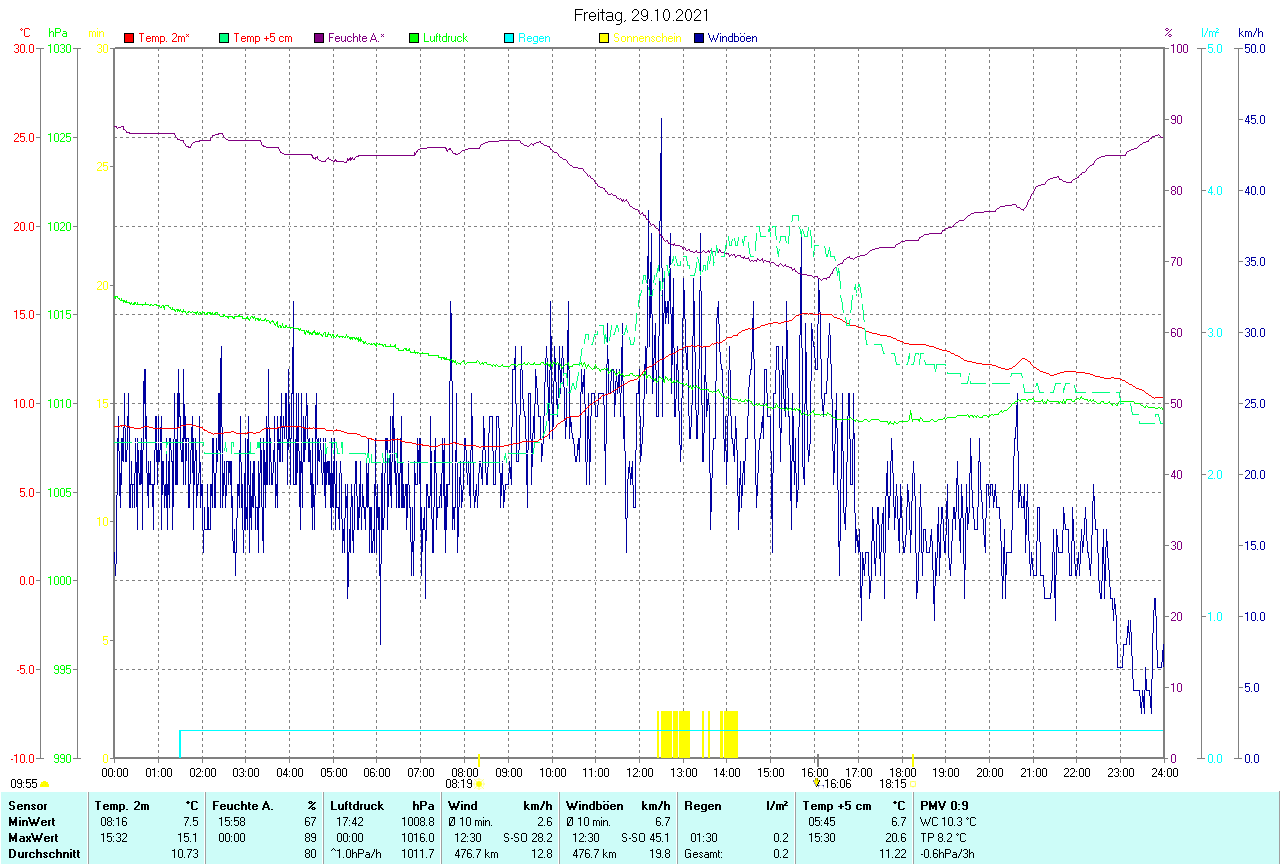The height and width of the screenshot is (864, 1280).
Task: Click the chart title 'Freitag, 29.10.2021'
Action: 641,15
